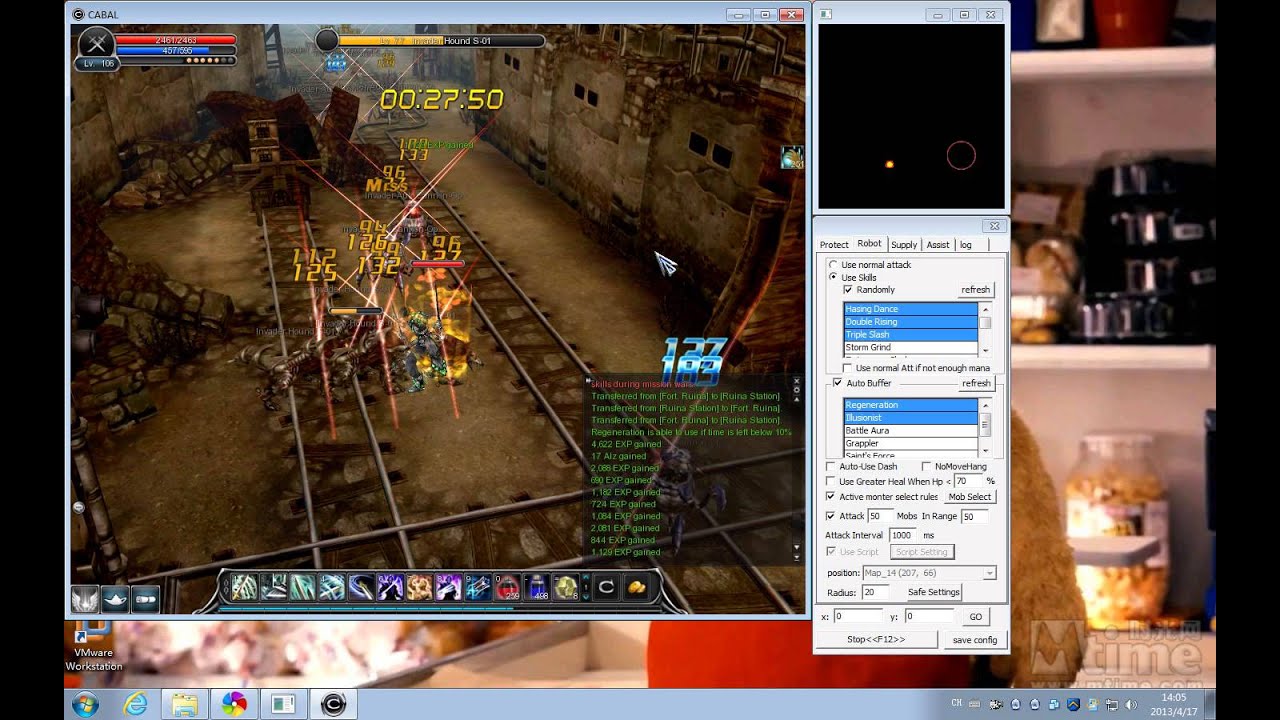Enable the Auto-Use Dash checkbox
Screen dimensions: 1280x720
(831, 466)
